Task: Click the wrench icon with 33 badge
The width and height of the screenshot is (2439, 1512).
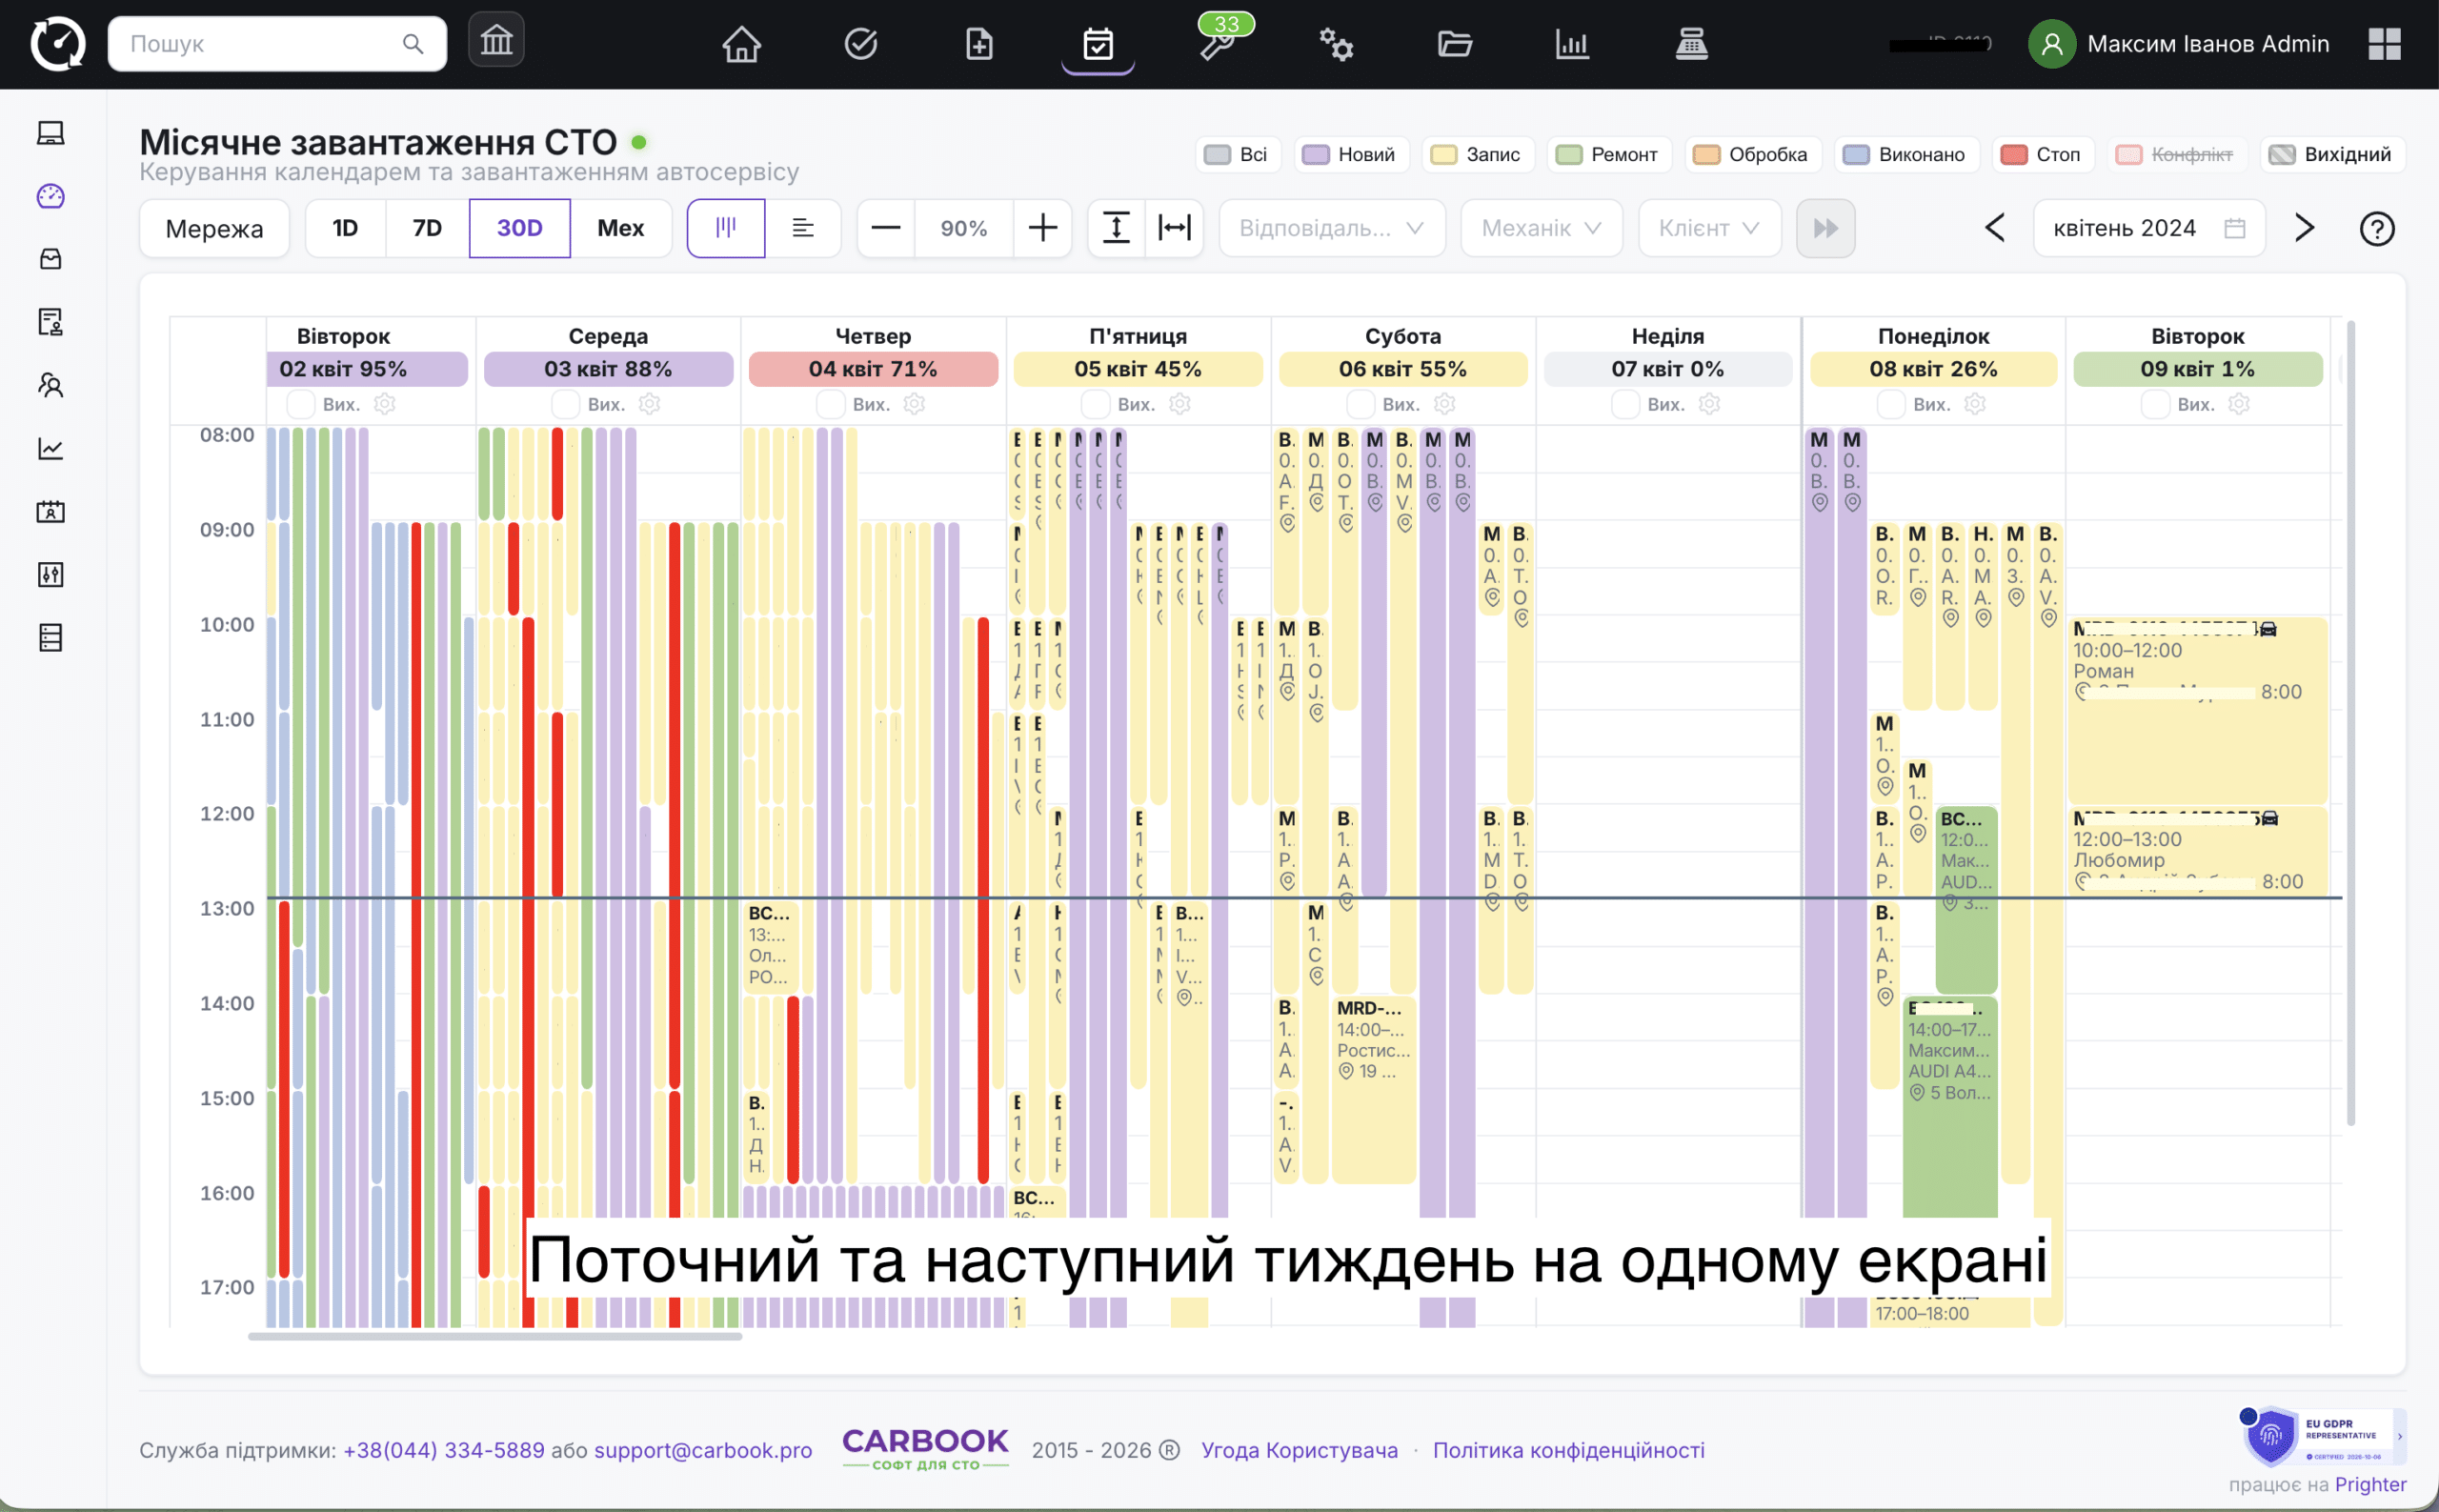Action: click(x=1218, y=44)
